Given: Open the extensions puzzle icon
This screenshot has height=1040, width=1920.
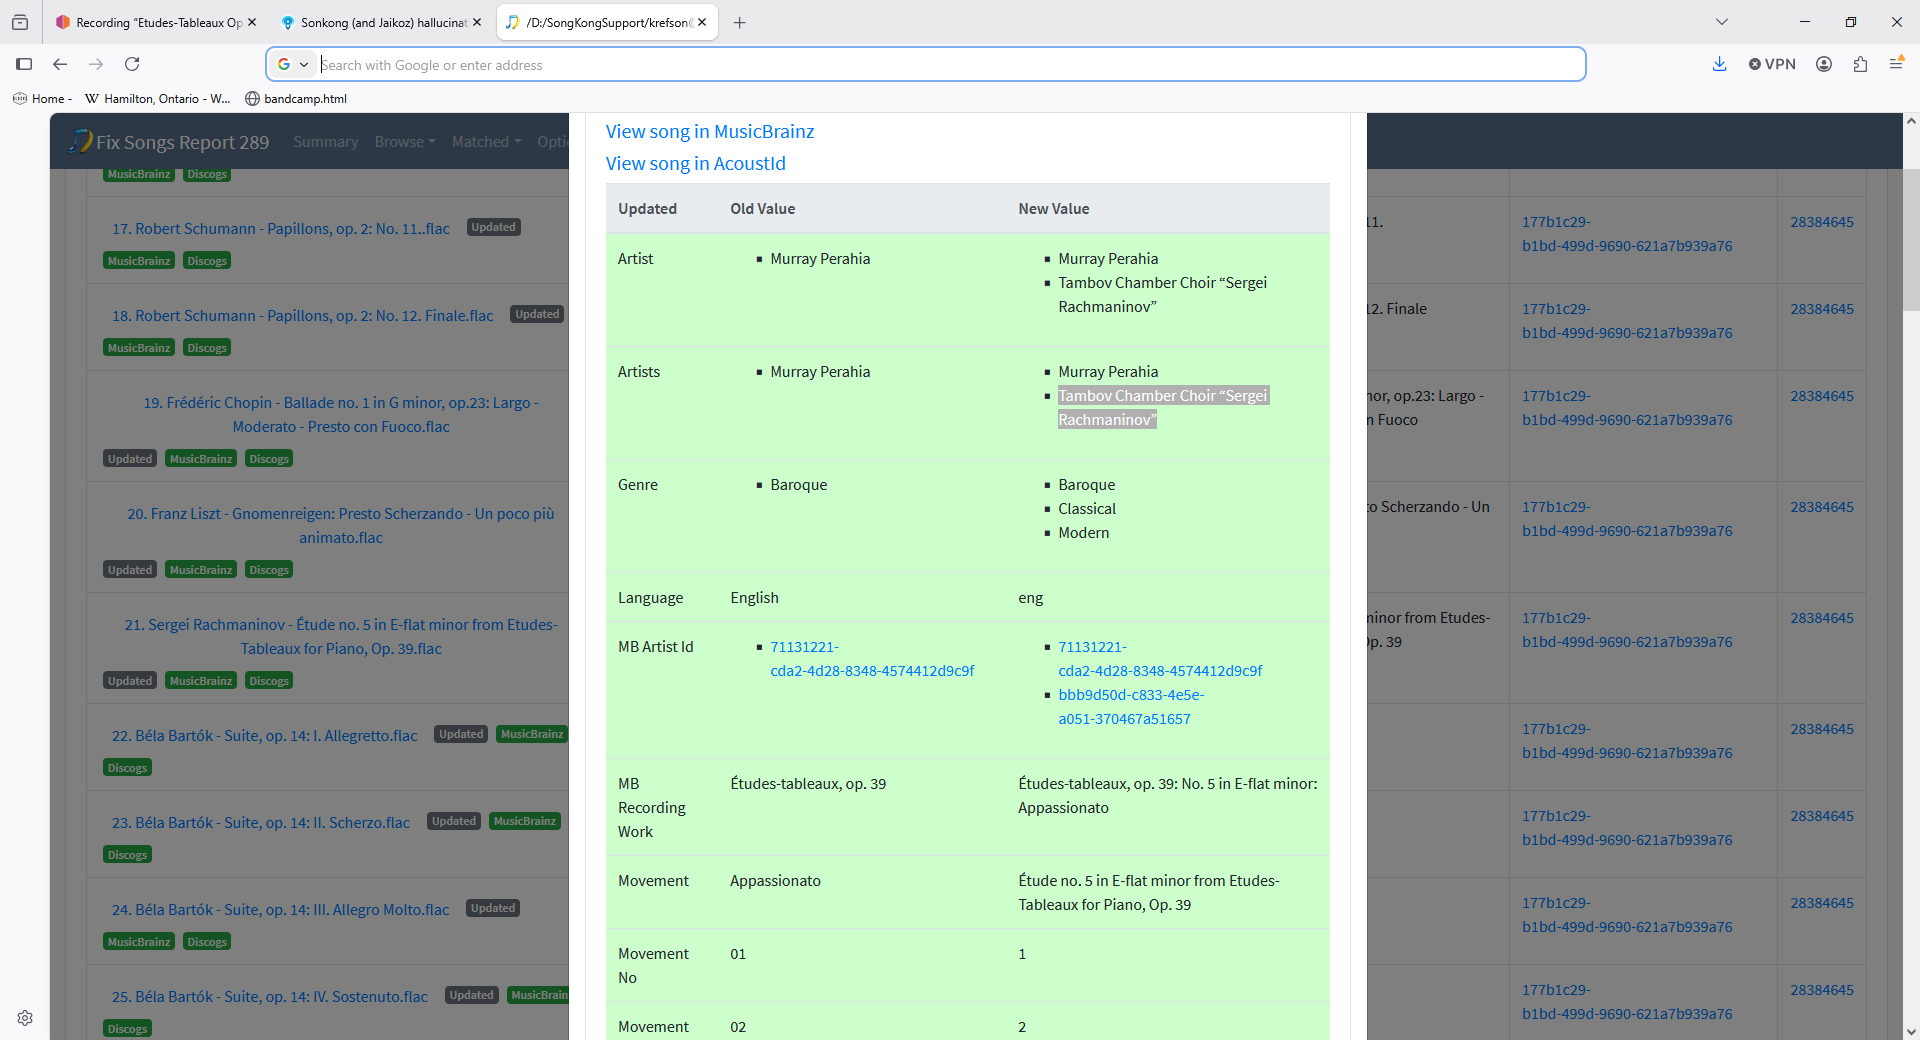Looking at the screenshot, I should pyautogui.click(x=1860, y=64).
